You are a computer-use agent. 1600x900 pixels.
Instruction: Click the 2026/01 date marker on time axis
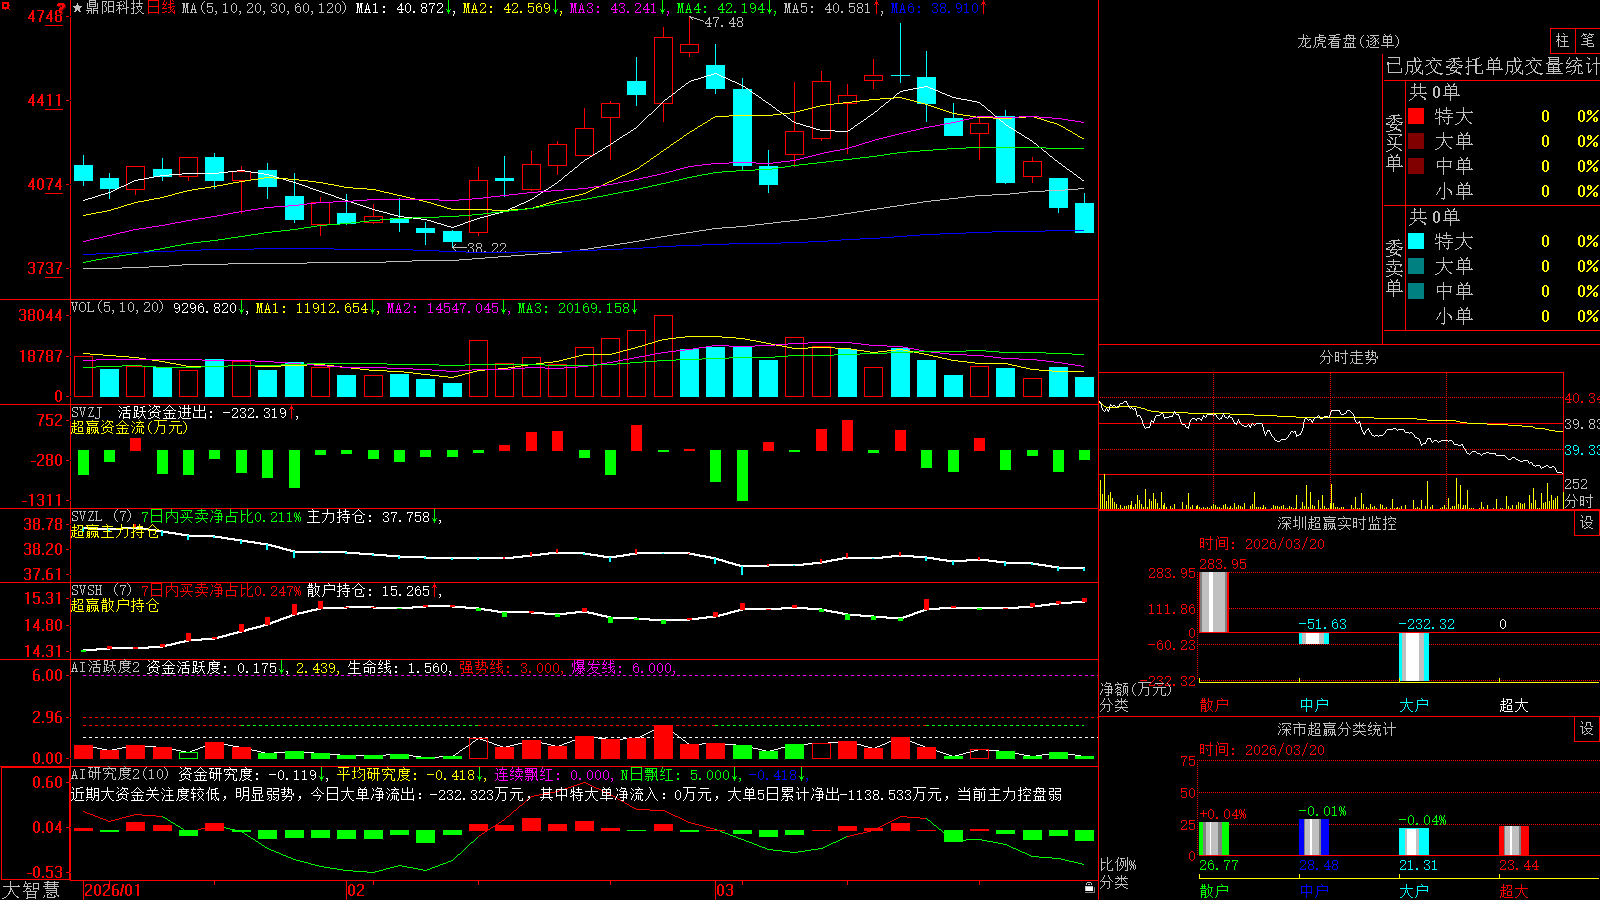pos(113,890)
